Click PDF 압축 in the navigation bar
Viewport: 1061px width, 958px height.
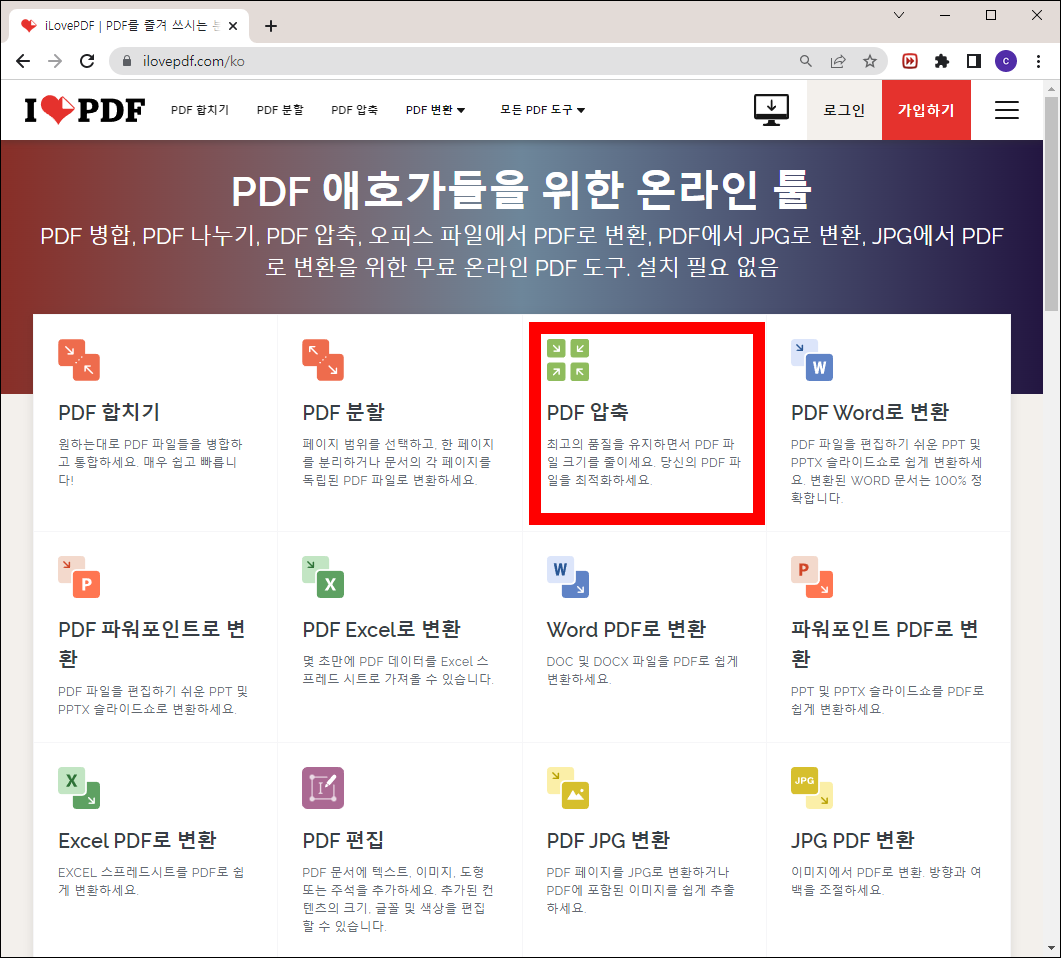[x=353, y=110]
